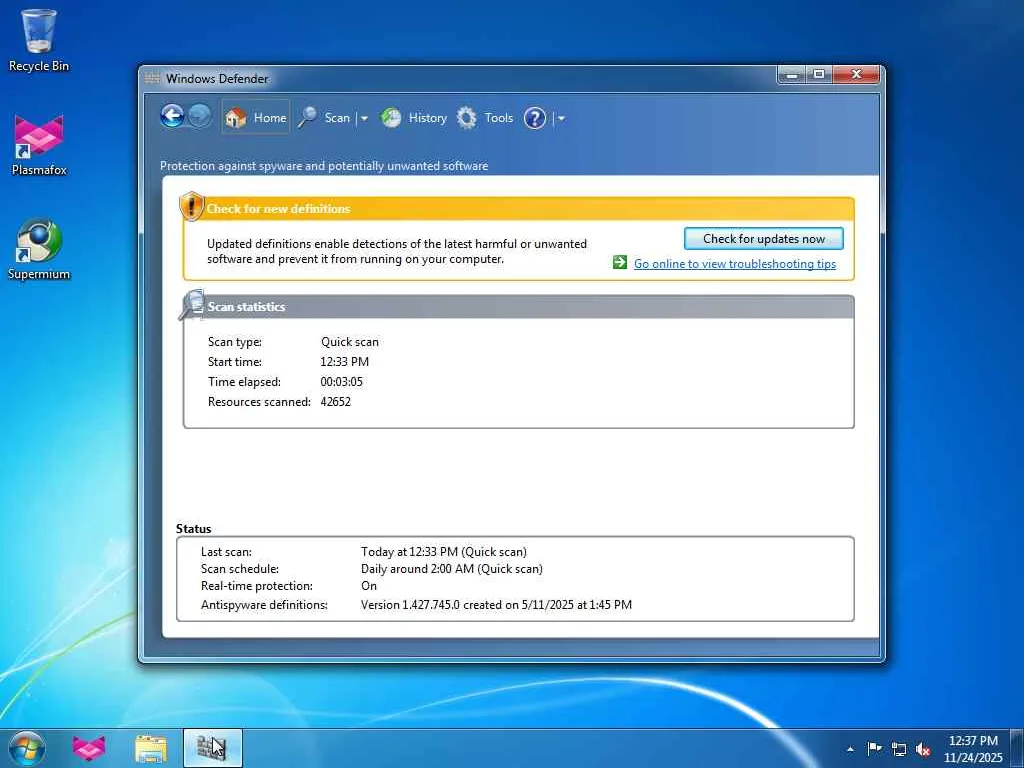Select the Check for new definitions heading
The image size is (1024, 768).
[278, 209]
